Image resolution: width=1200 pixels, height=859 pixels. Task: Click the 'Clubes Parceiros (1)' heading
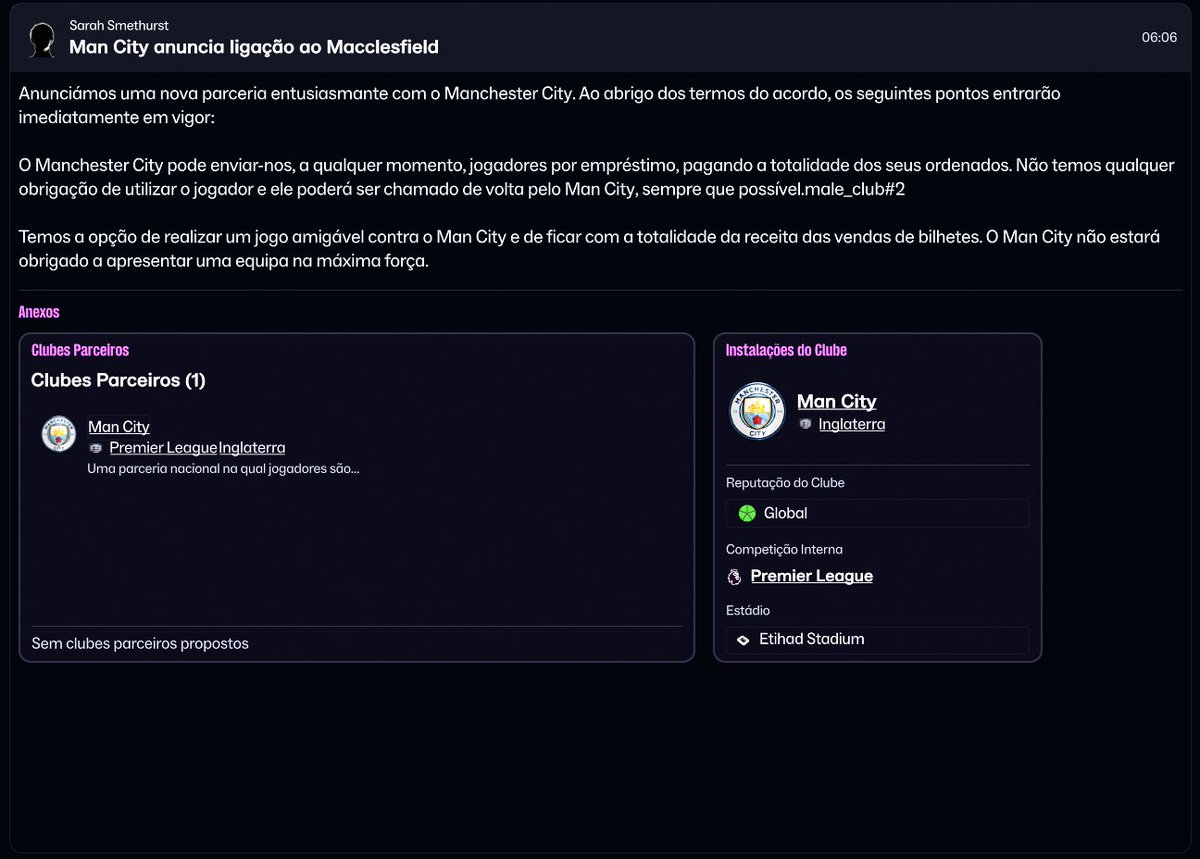click(x=118, y=380)
